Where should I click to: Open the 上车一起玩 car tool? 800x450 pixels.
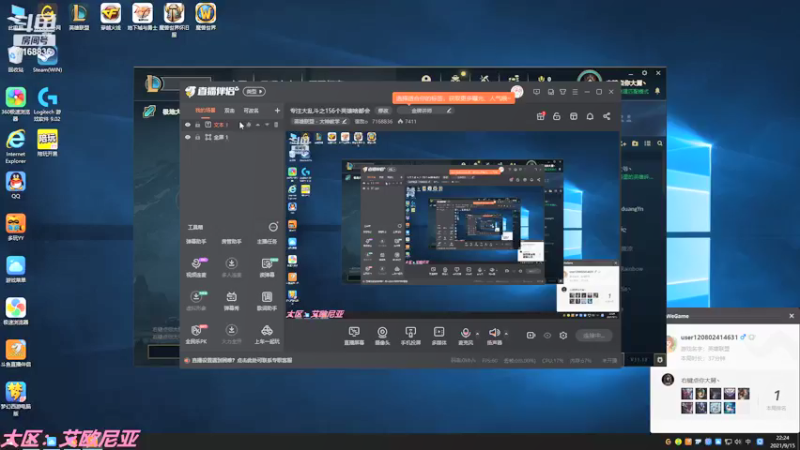(267, 334)
